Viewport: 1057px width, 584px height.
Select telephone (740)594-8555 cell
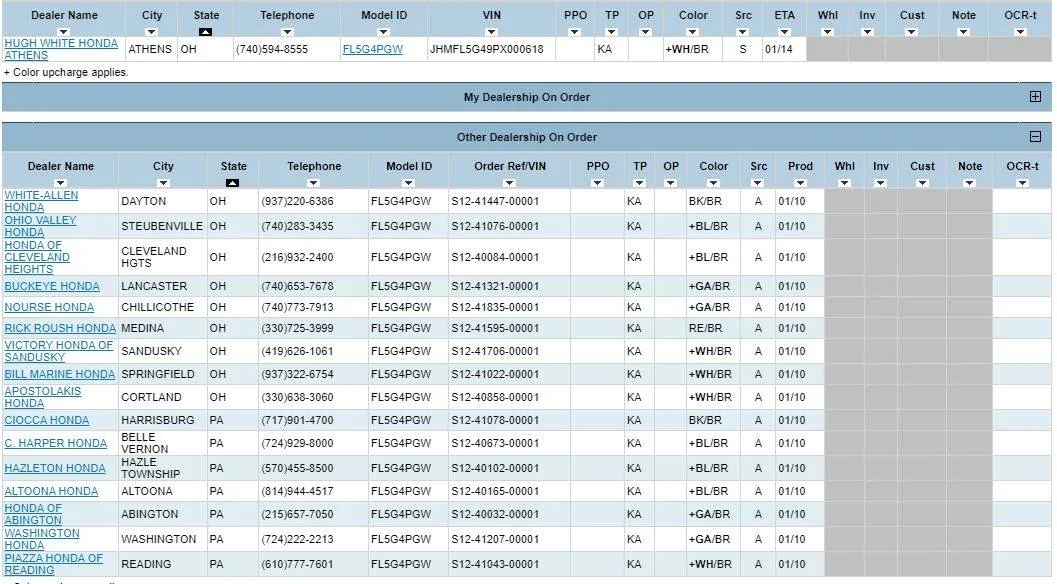287,49
